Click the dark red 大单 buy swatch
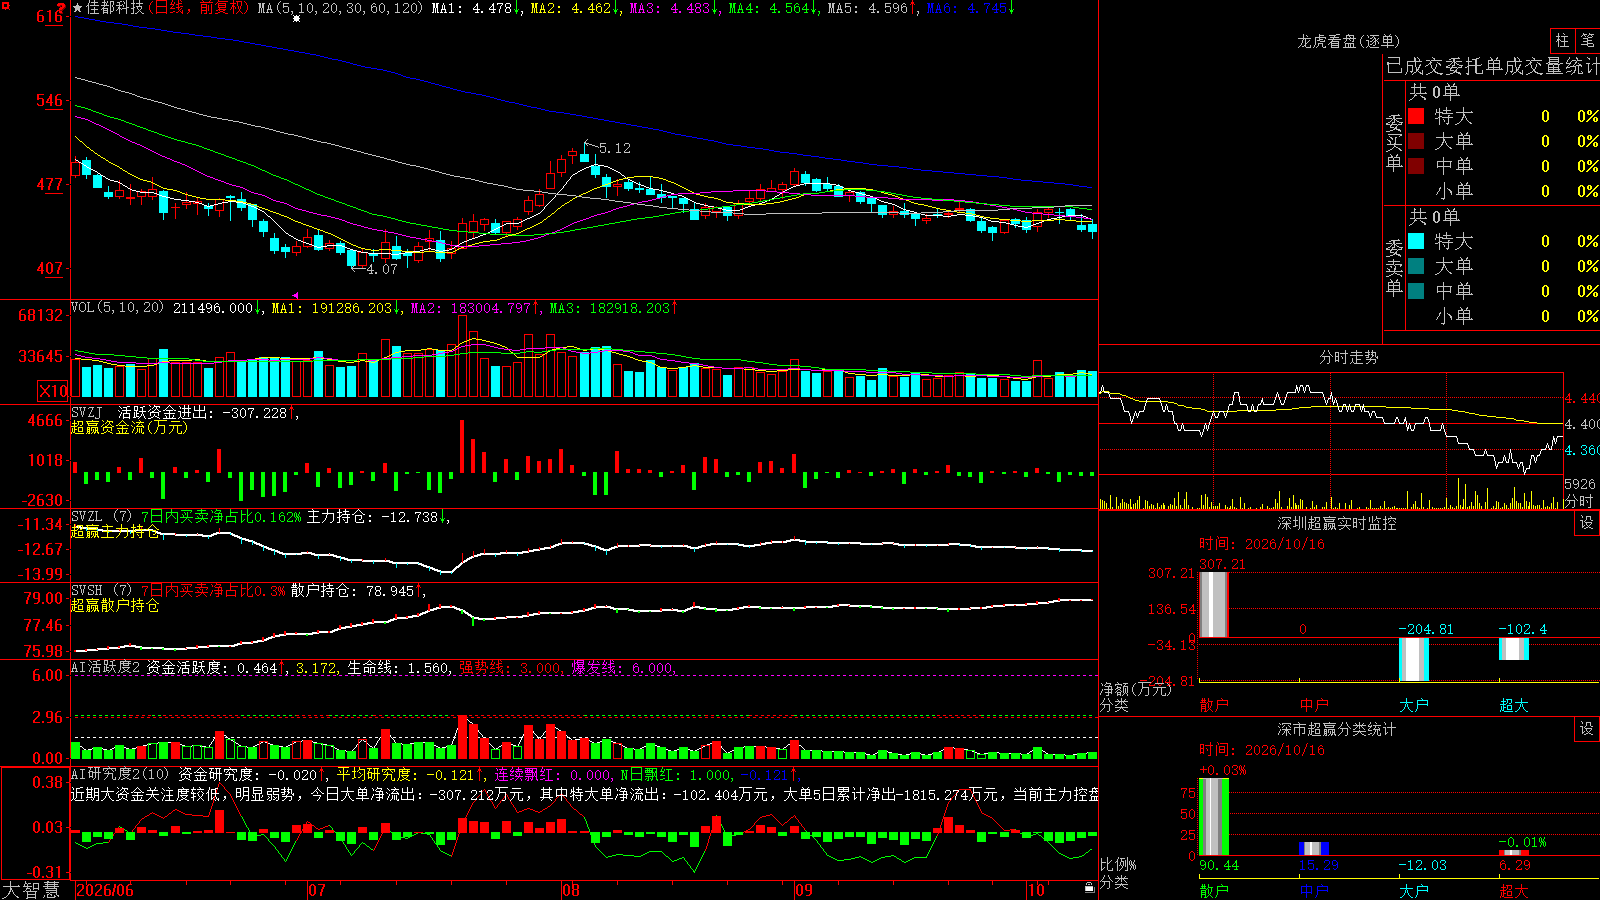1600x900 pixels. pos(1416,141)
